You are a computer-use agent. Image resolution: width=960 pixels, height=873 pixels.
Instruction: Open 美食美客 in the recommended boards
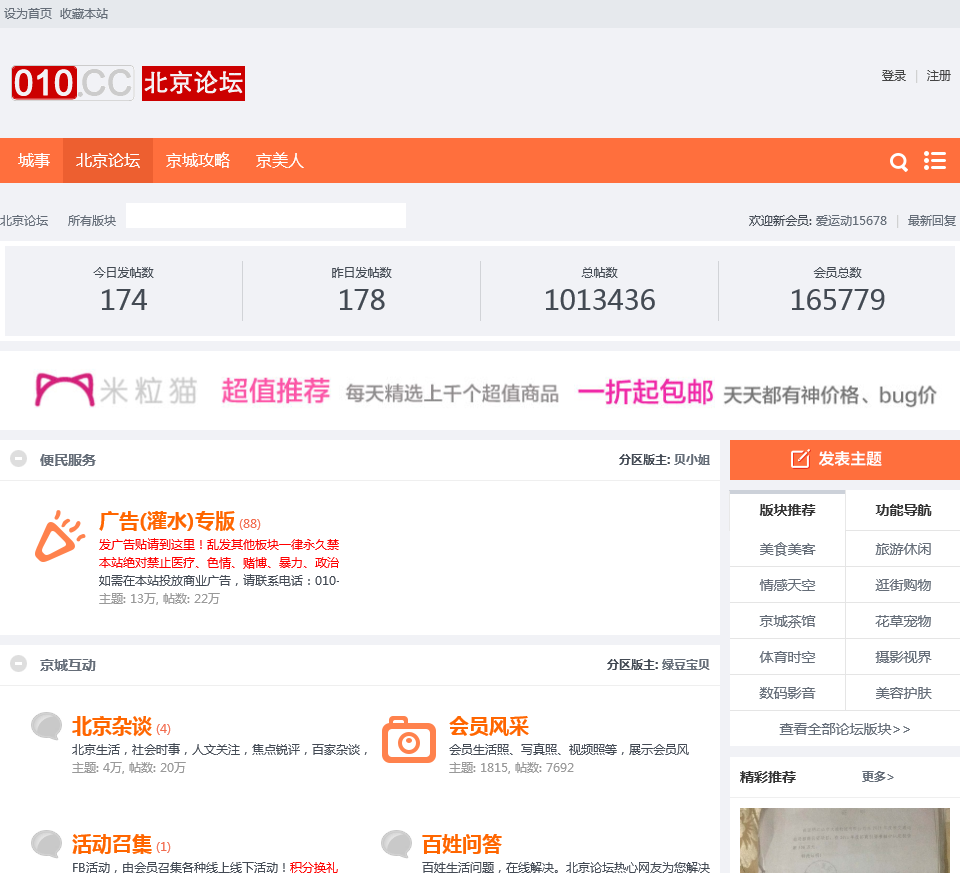pyautogui.click(x=787, y=549)
